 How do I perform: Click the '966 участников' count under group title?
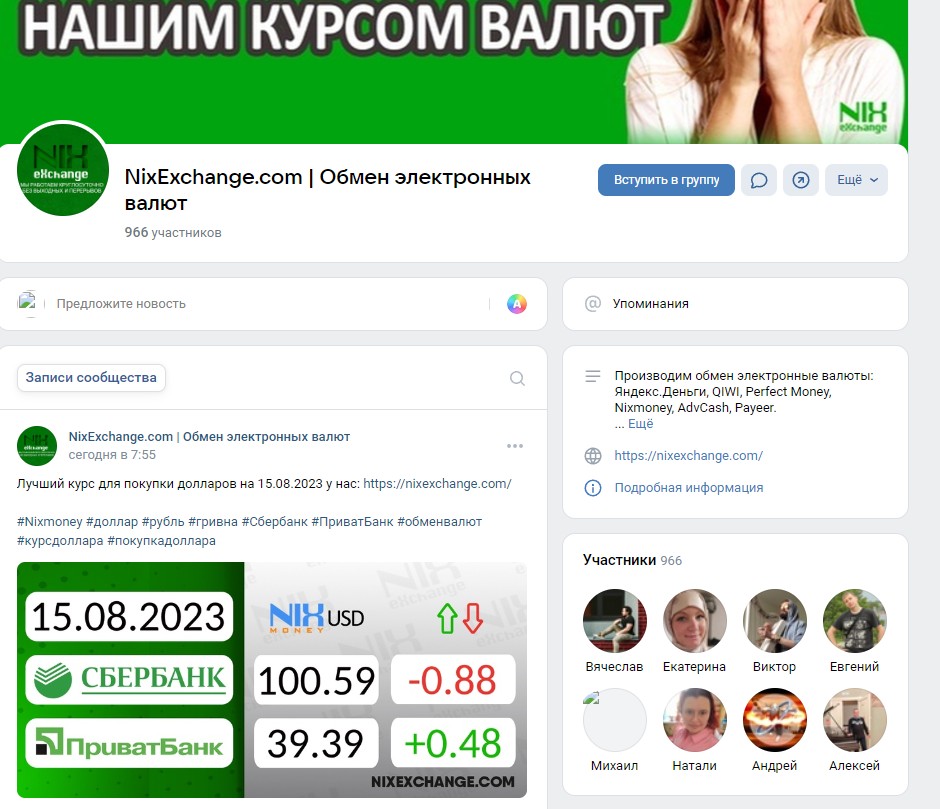(173, 233)
